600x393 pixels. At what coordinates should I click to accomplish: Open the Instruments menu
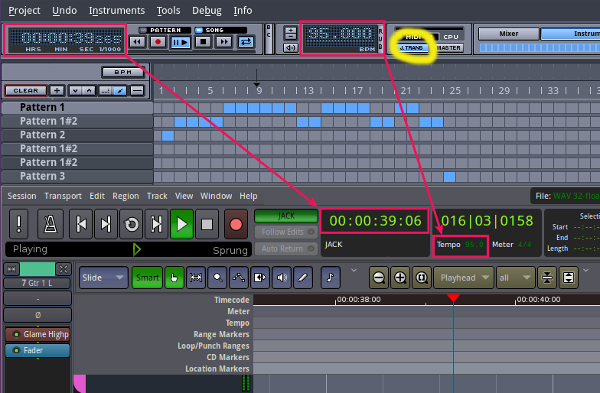(117, 10)
